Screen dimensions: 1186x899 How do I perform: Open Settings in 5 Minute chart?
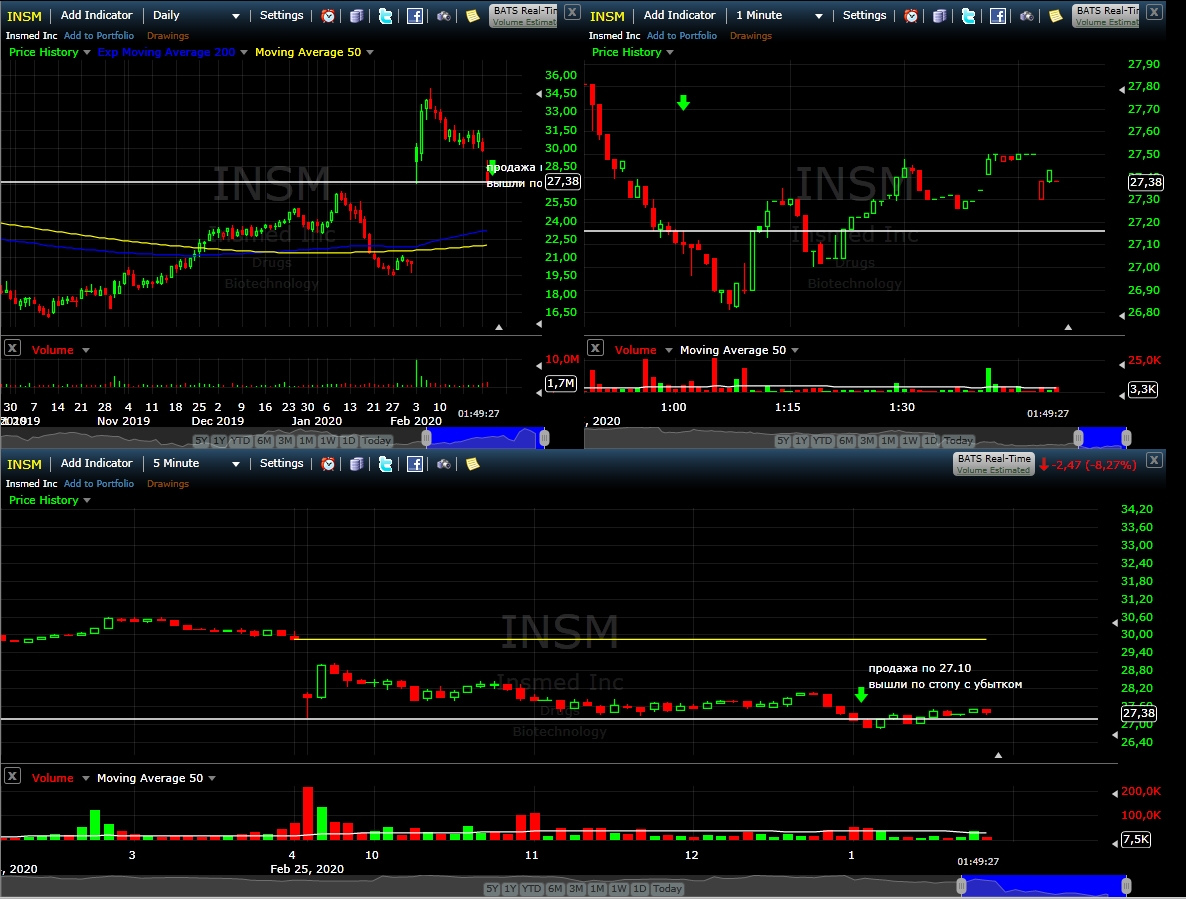[281, 463]
